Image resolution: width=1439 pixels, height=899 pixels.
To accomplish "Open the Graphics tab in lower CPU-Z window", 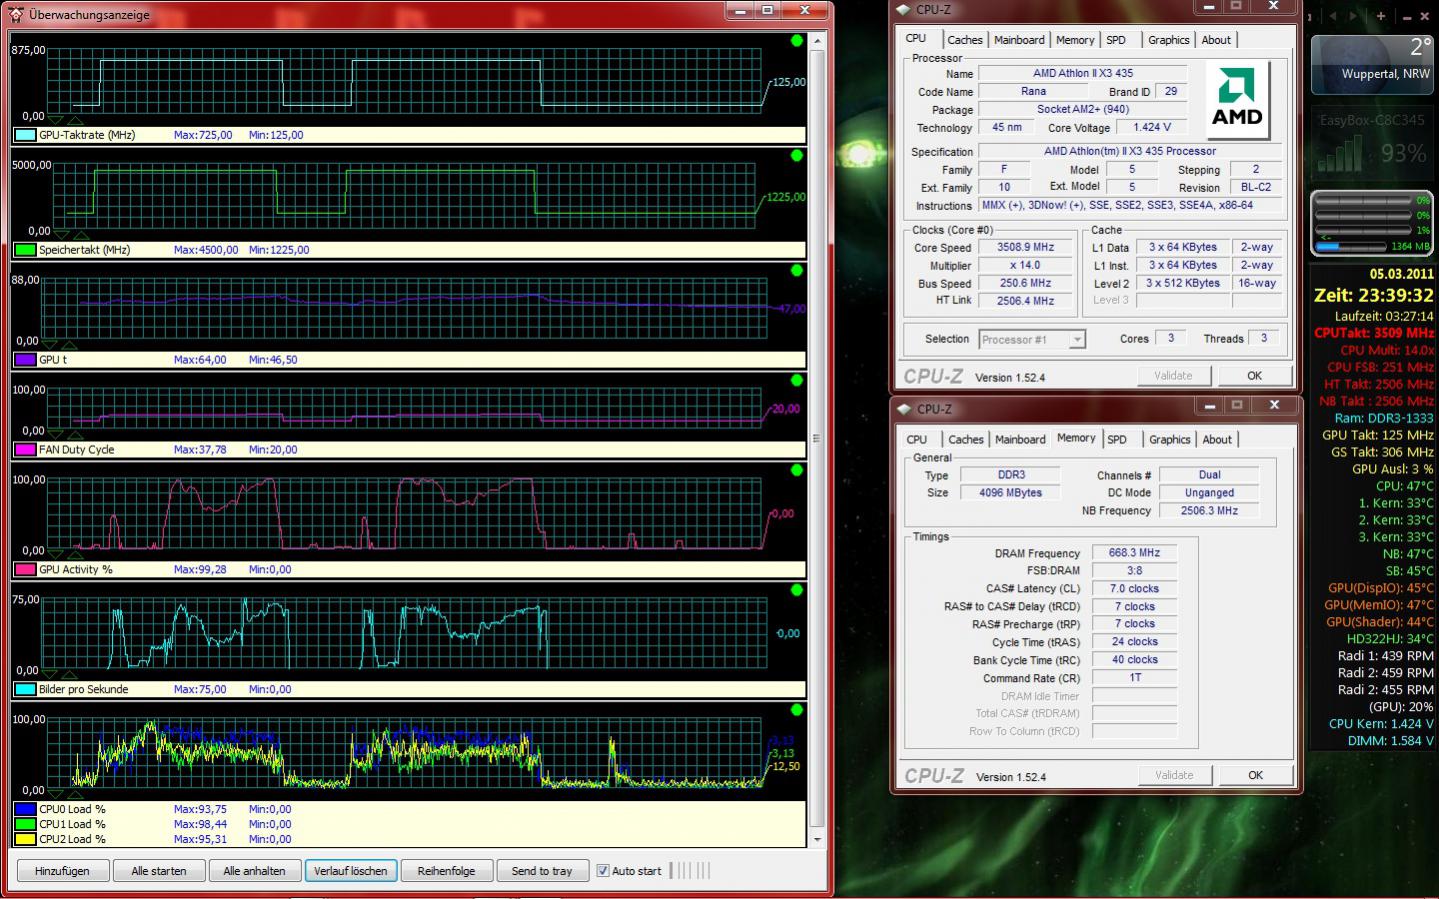I will (x=1169, y=439).
